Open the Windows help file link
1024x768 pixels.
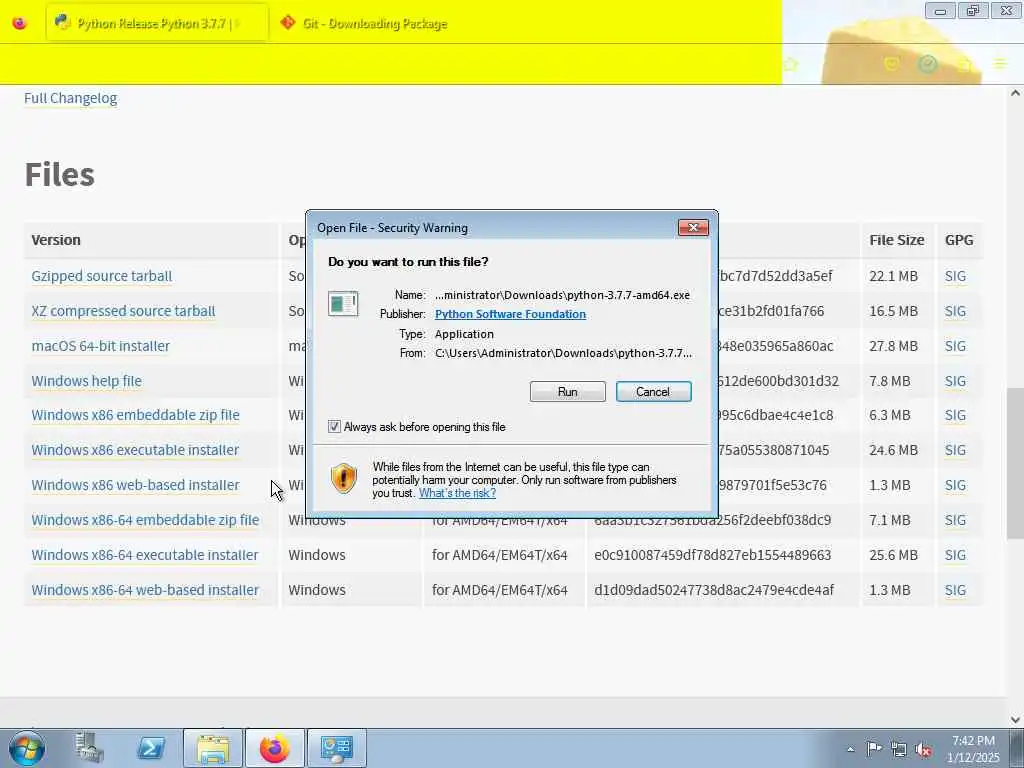tap(86, 381)
